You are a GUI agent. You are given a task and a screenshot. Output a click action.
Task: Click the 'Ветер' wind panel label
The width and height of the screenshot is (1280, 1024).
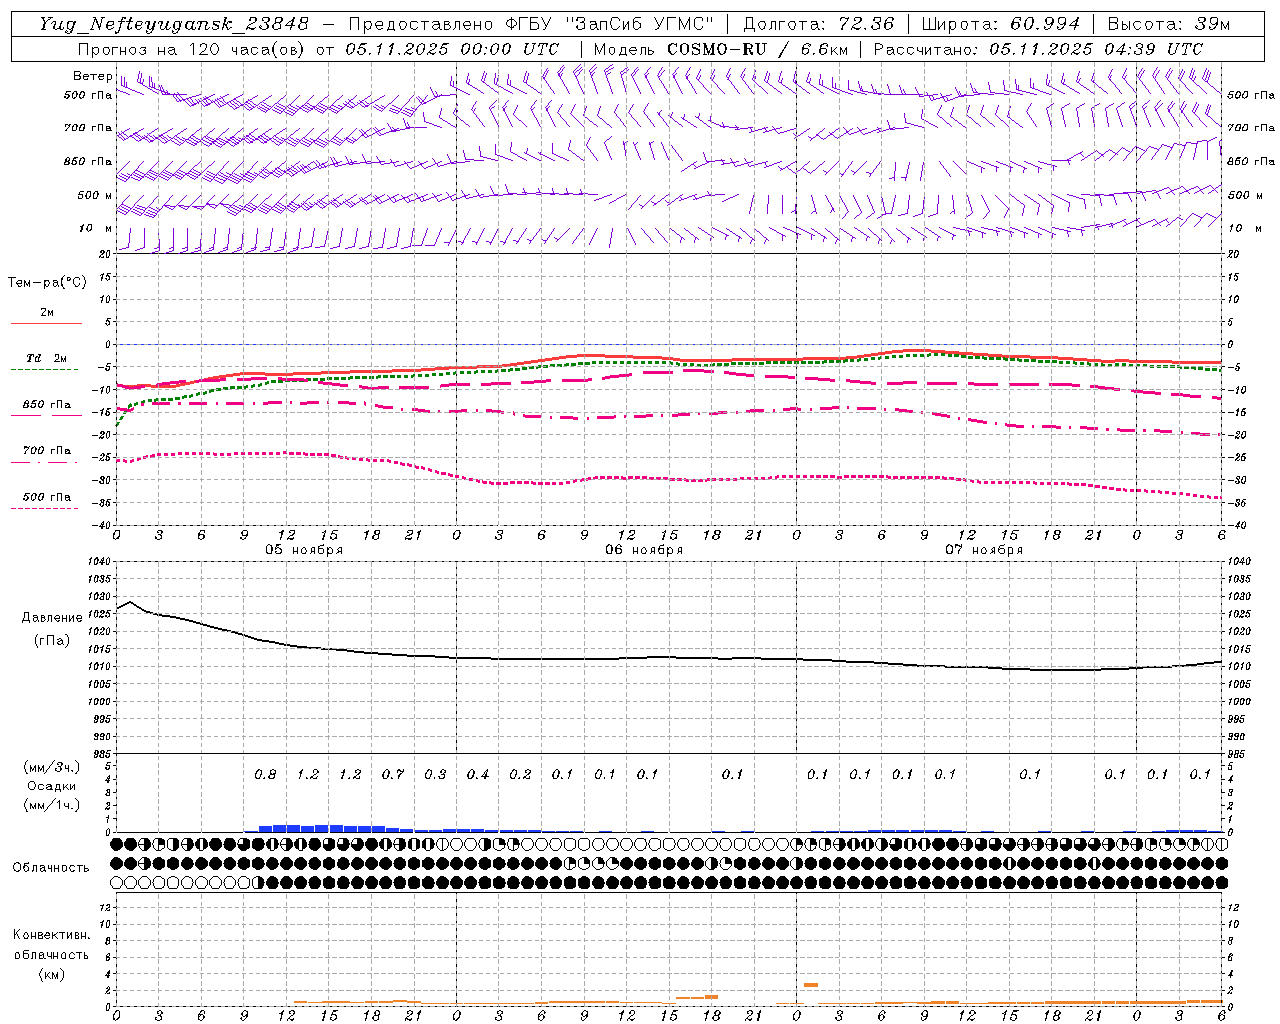92,76
